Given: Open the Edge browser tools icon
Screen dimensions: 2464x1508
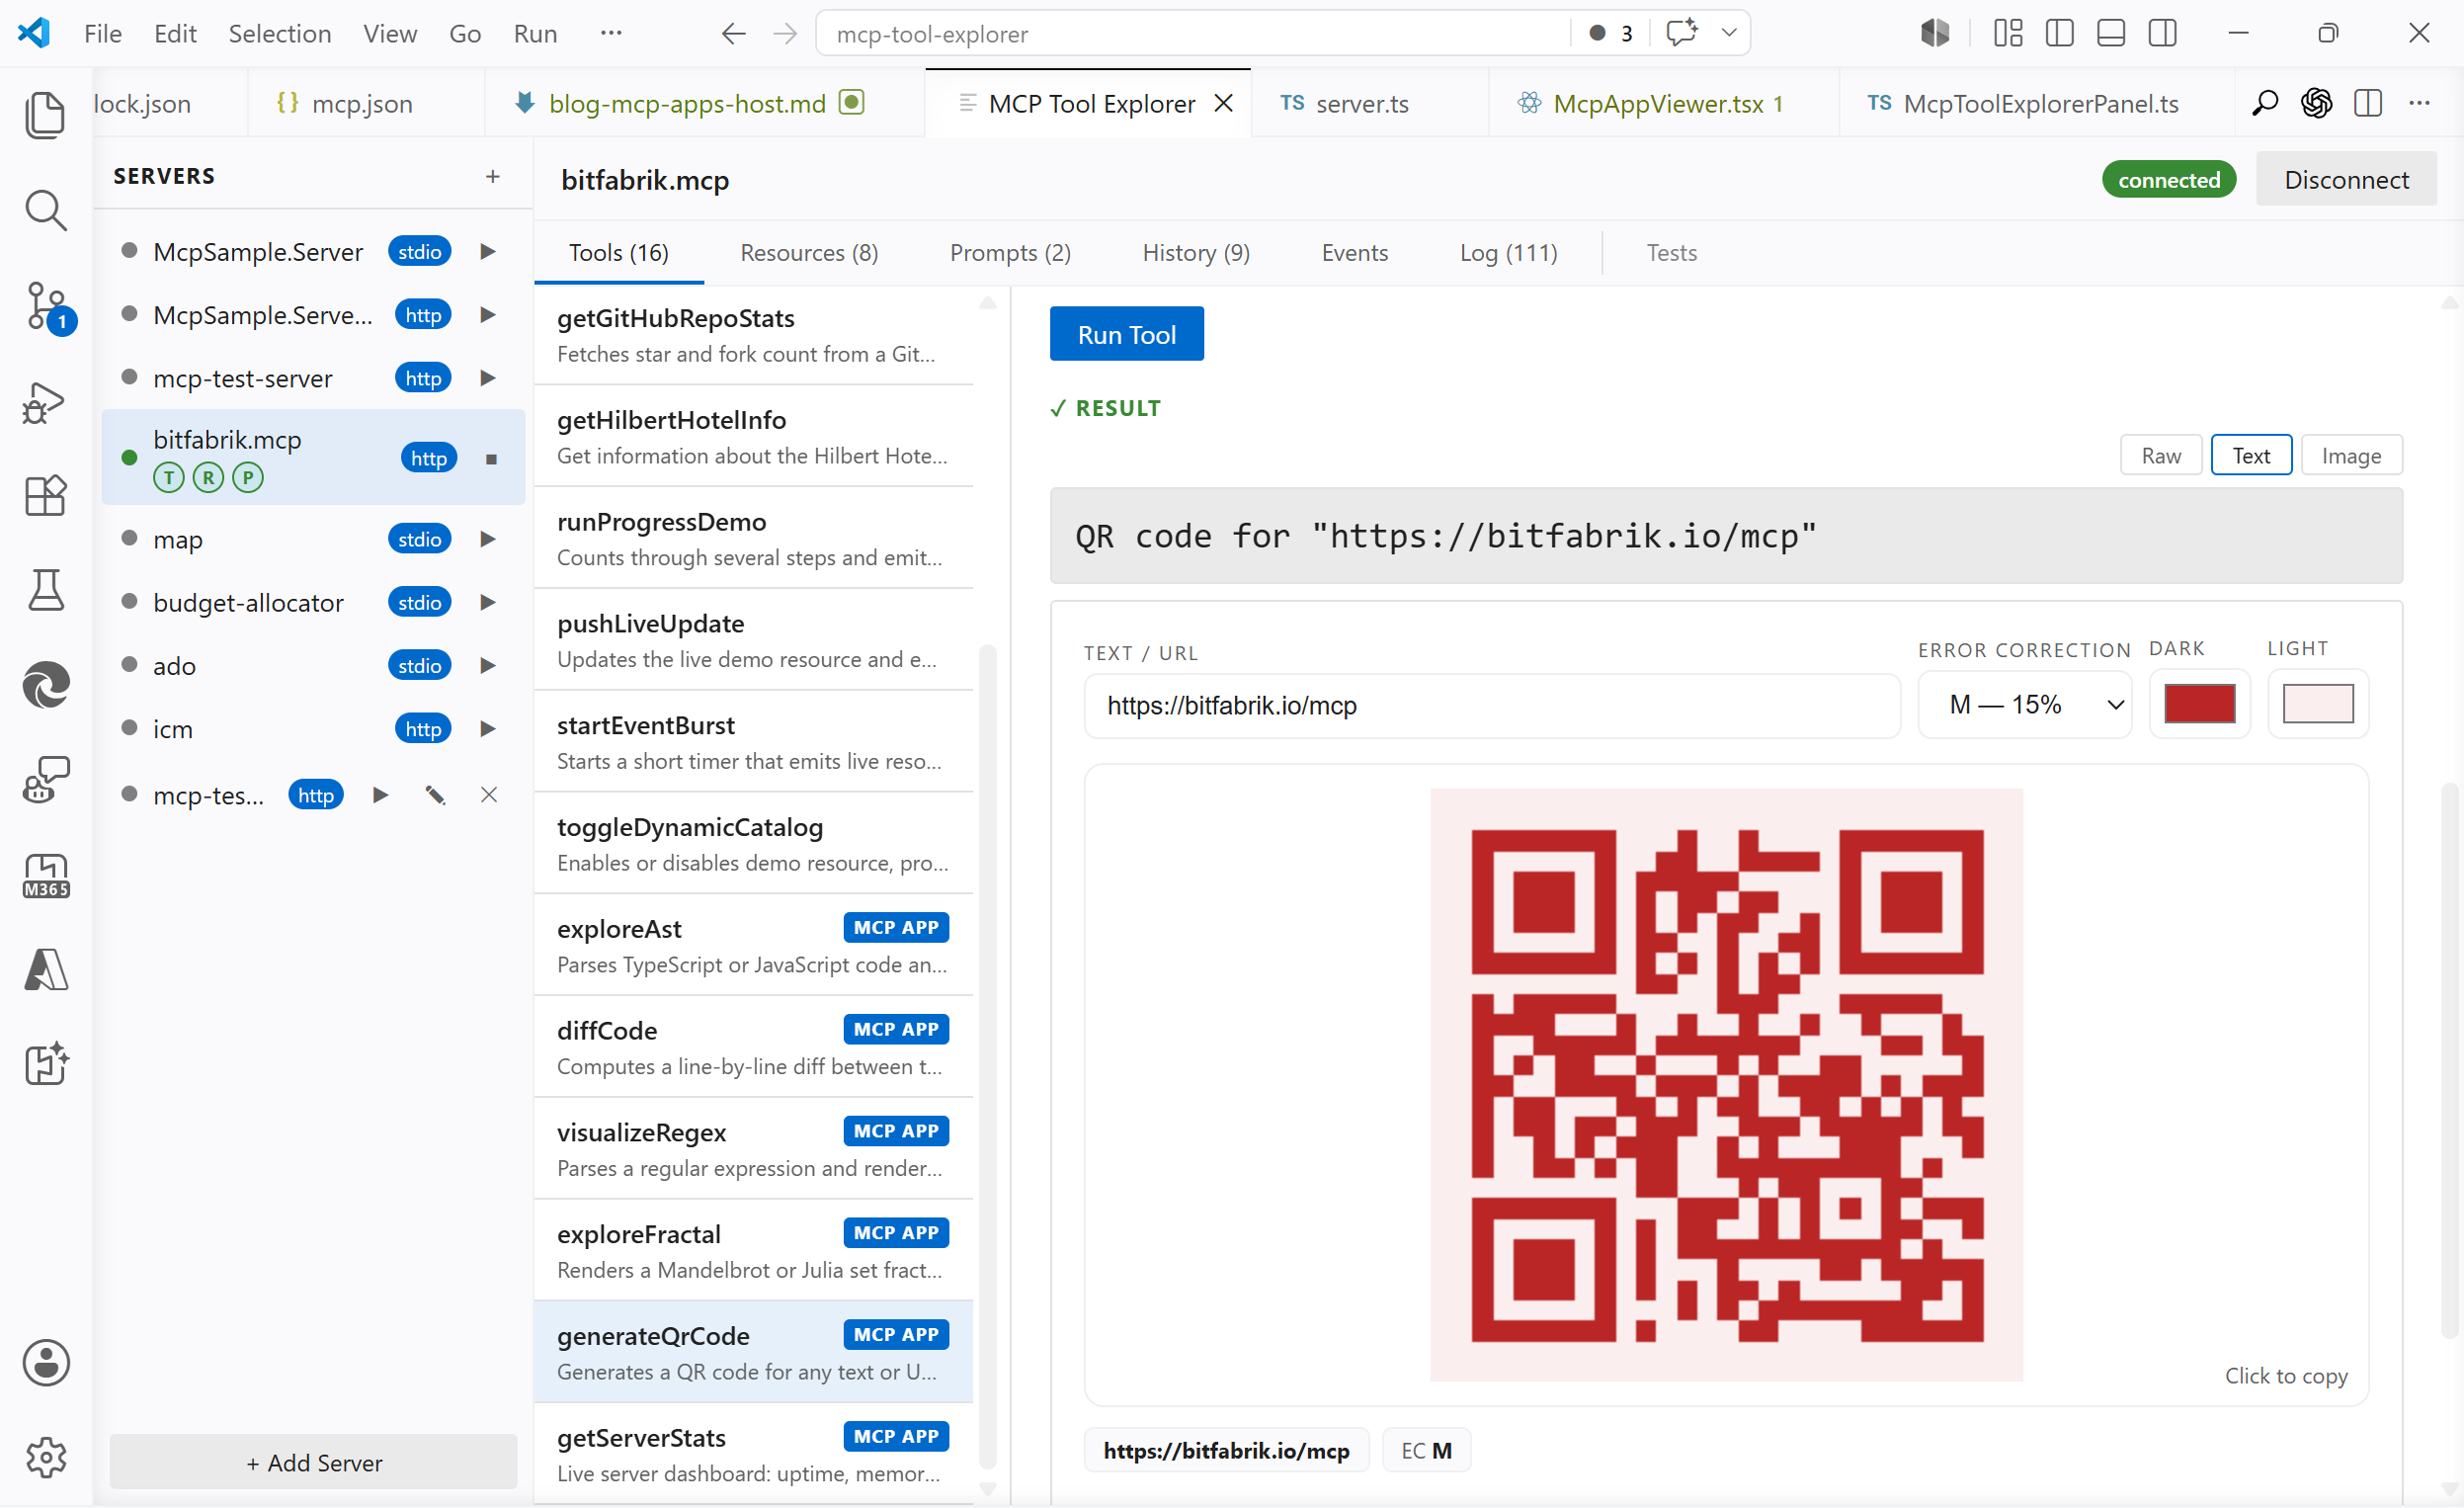Looking at the screenshot, I should point(45,685).
